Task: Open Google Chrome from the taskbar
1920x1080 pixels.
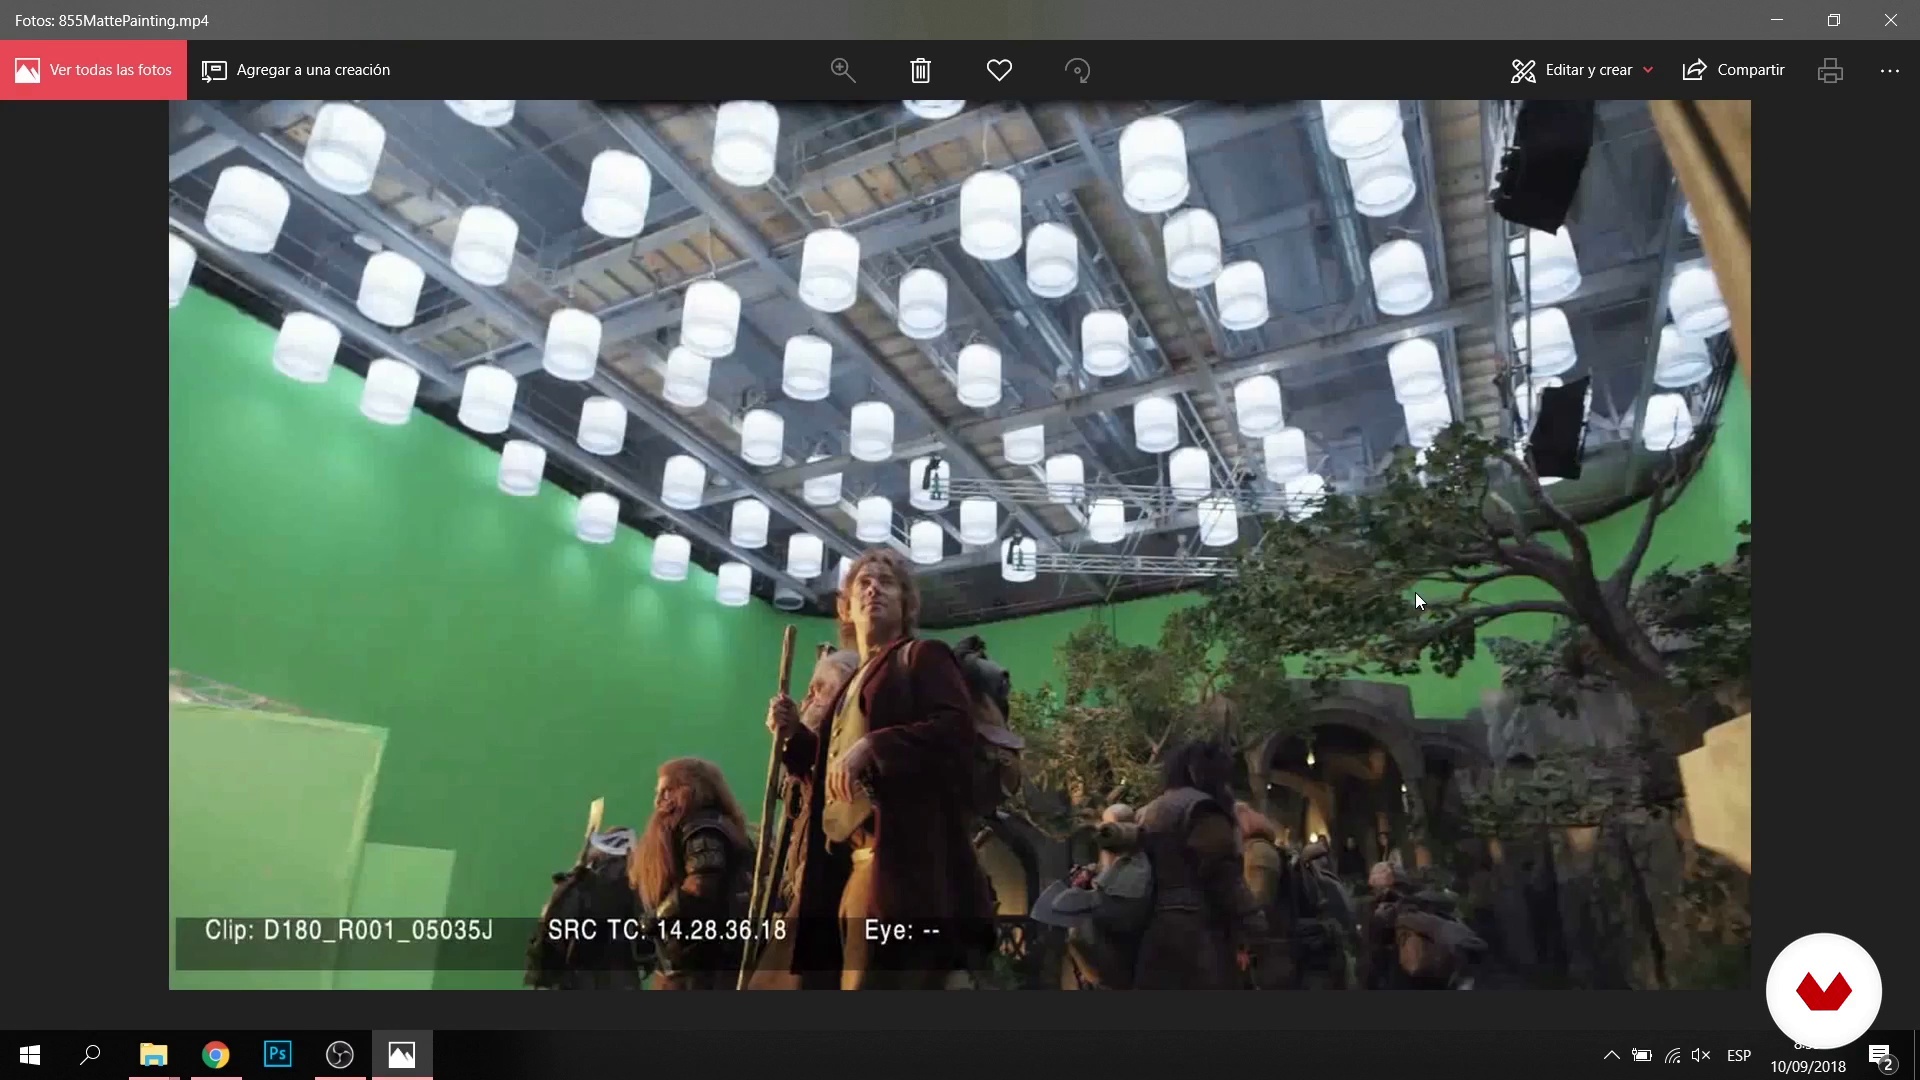Action: point(215,1055)
